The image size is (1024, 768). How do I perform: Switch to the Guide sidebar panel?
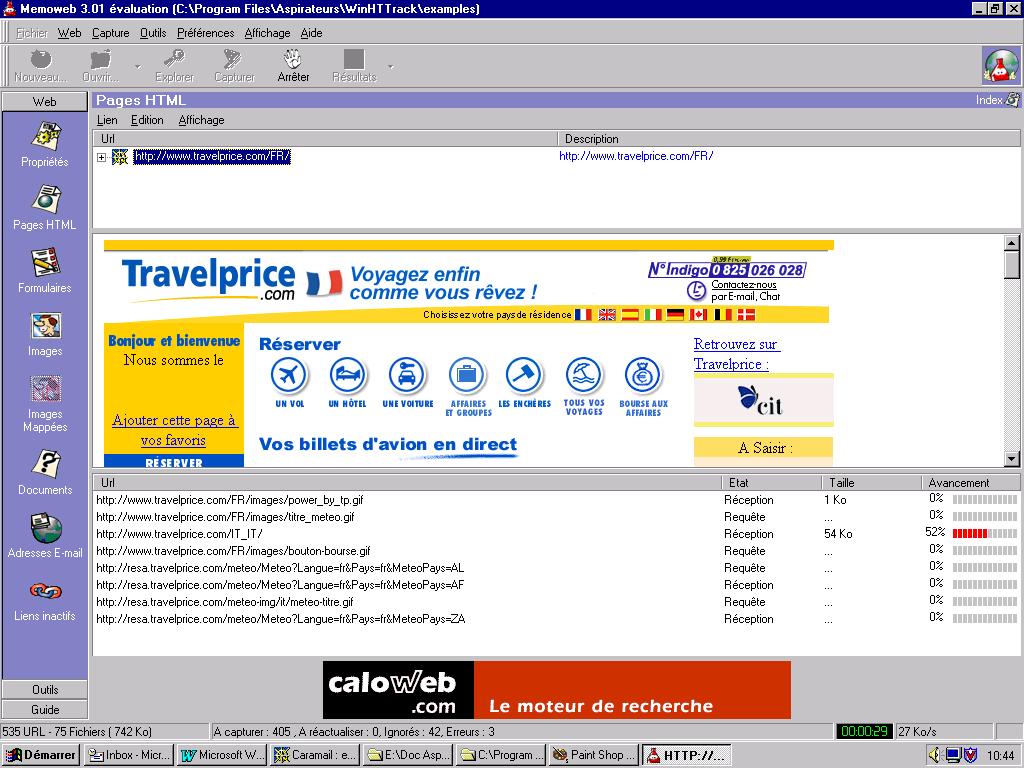pyautogui.click(x=44, y=710)
